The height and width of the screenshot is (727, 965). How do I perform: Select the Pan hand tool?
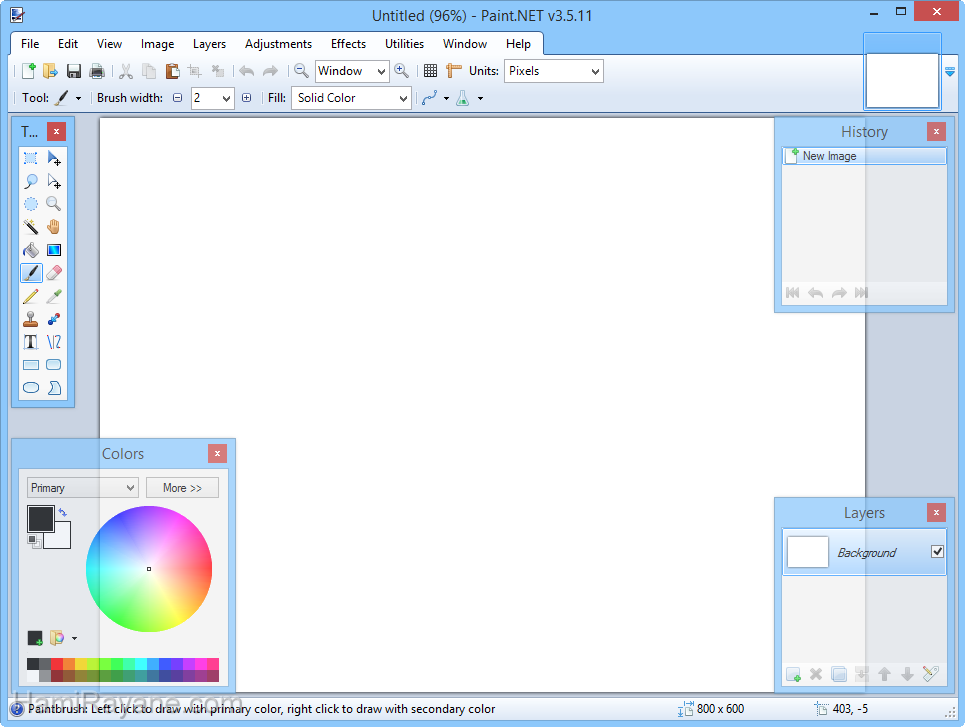[54, 227]
